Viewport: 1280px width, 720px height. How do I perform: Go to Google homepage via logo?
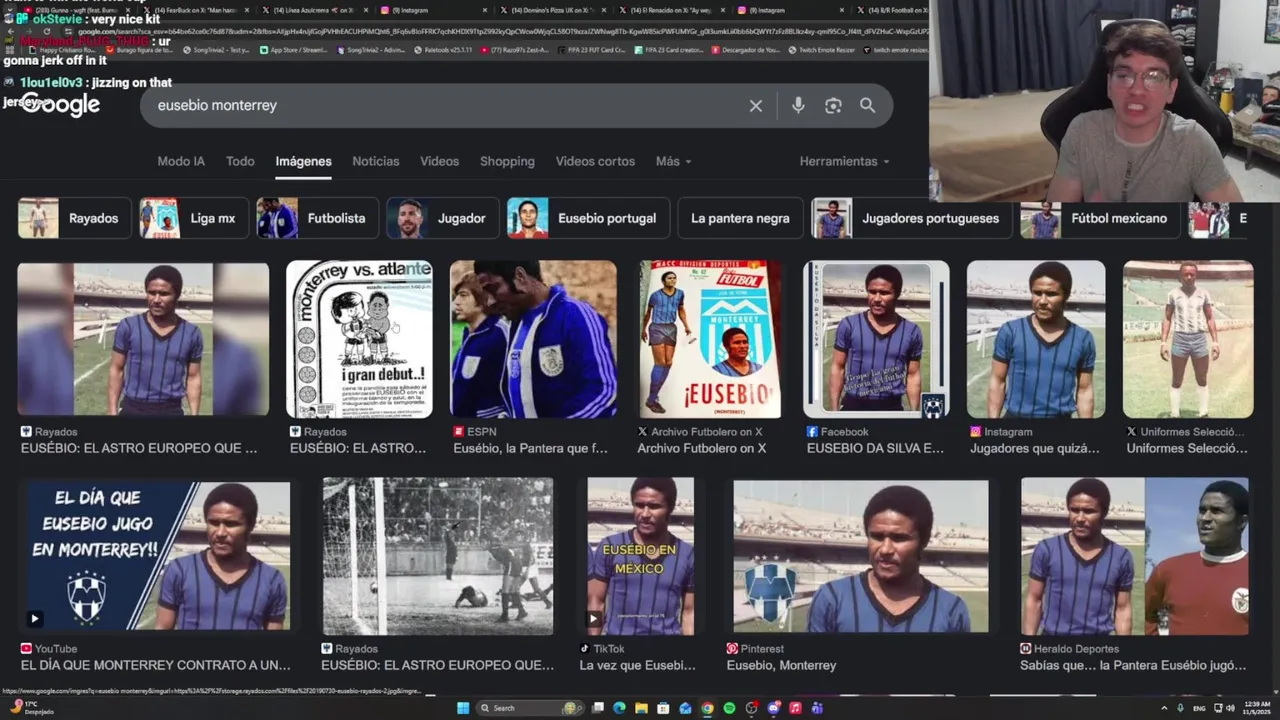coord(60,105)
